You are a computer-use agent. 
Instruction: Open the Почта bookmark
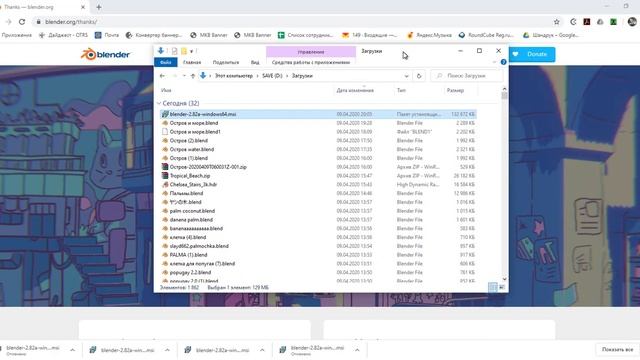pos(107,35)
